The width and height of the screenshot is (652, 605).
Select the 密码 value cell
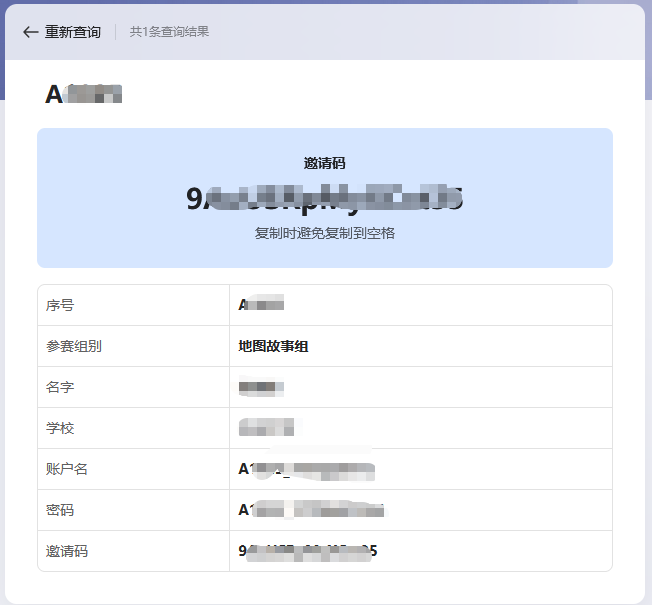311,510
